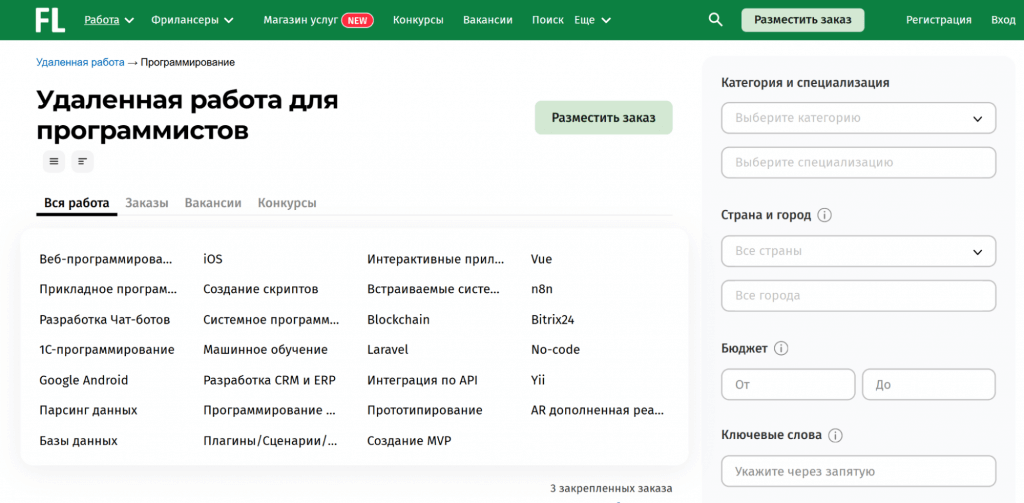Expand the Еще menu
Image resolution: width=1024 pixels, height=503 pixels.
point(592,20)
